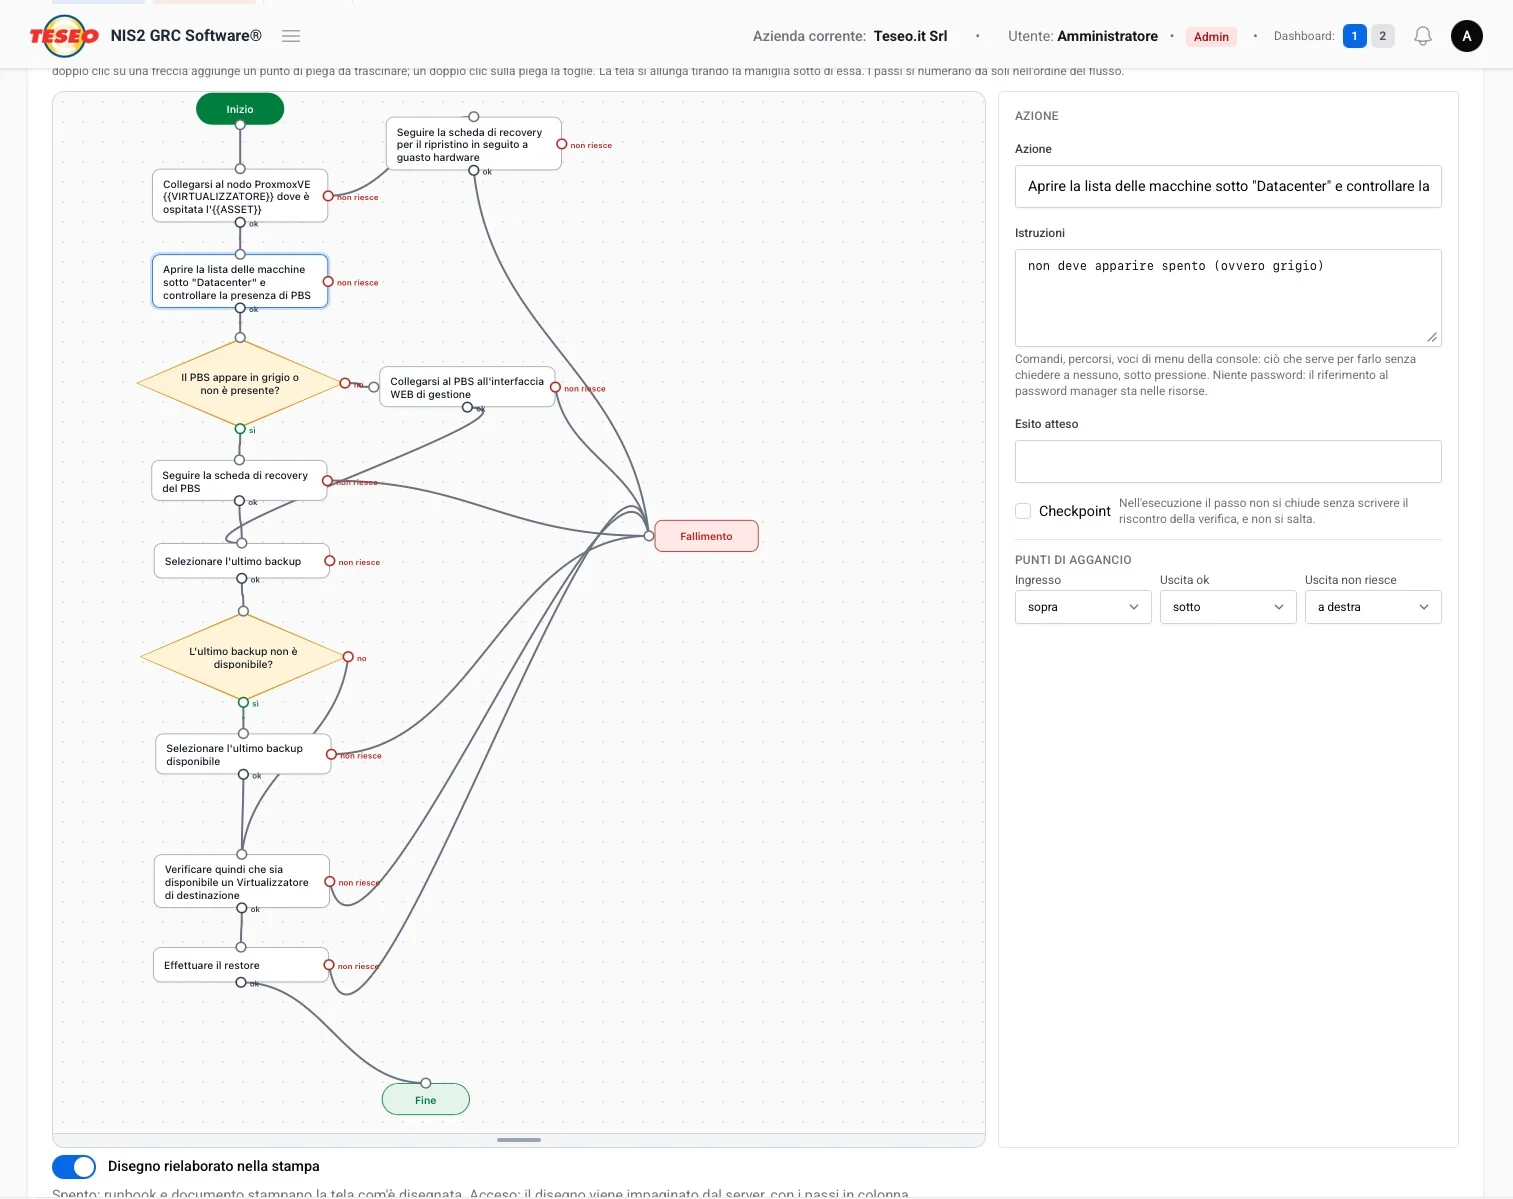Open the hamburger navigation menu

(291, 36)
